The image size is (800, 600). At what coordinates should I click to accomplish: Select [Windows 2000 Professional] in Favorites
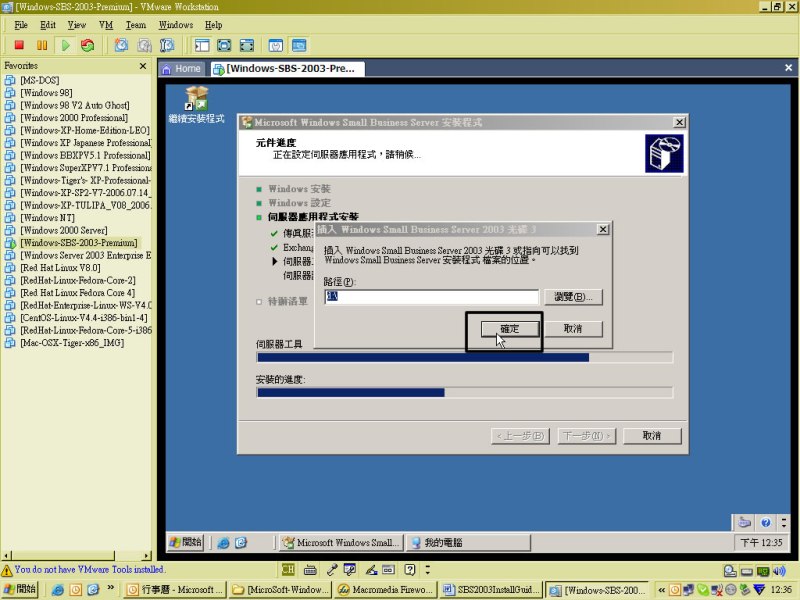[74, 118]
